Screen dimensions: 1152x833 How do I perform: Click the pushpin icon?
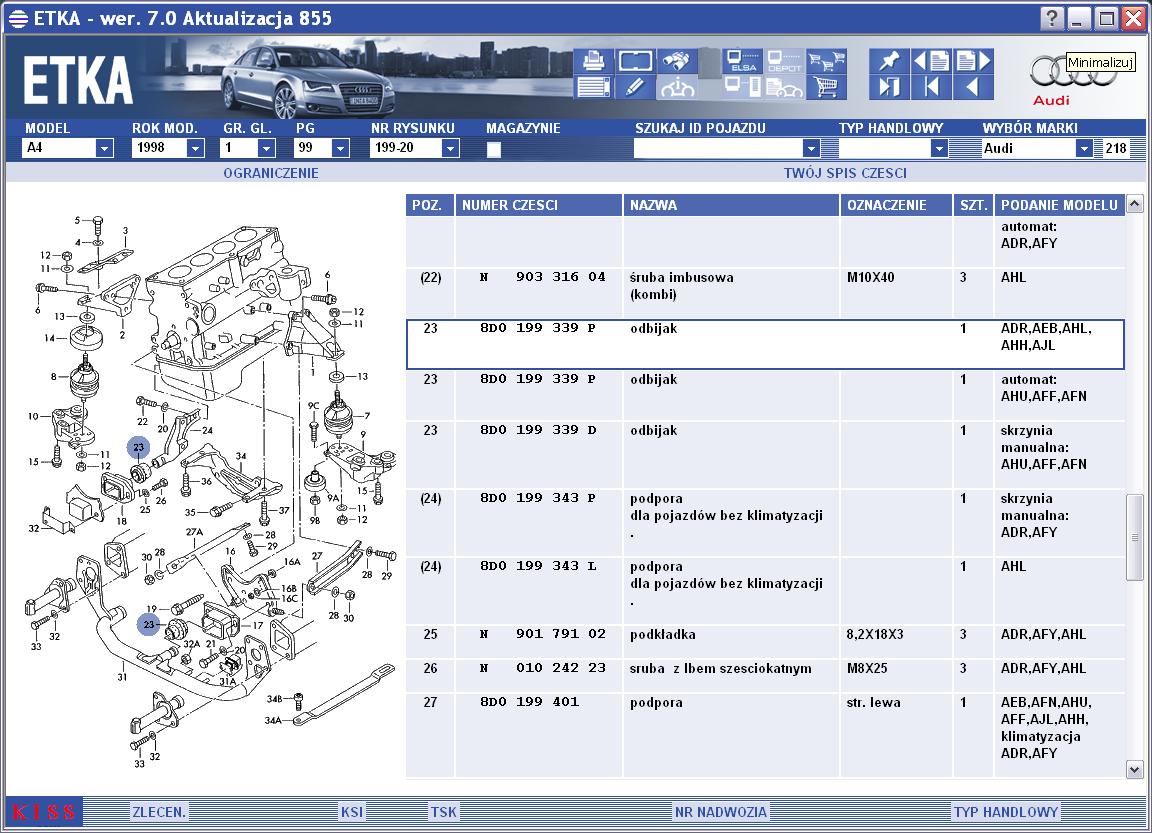(889, 61)
